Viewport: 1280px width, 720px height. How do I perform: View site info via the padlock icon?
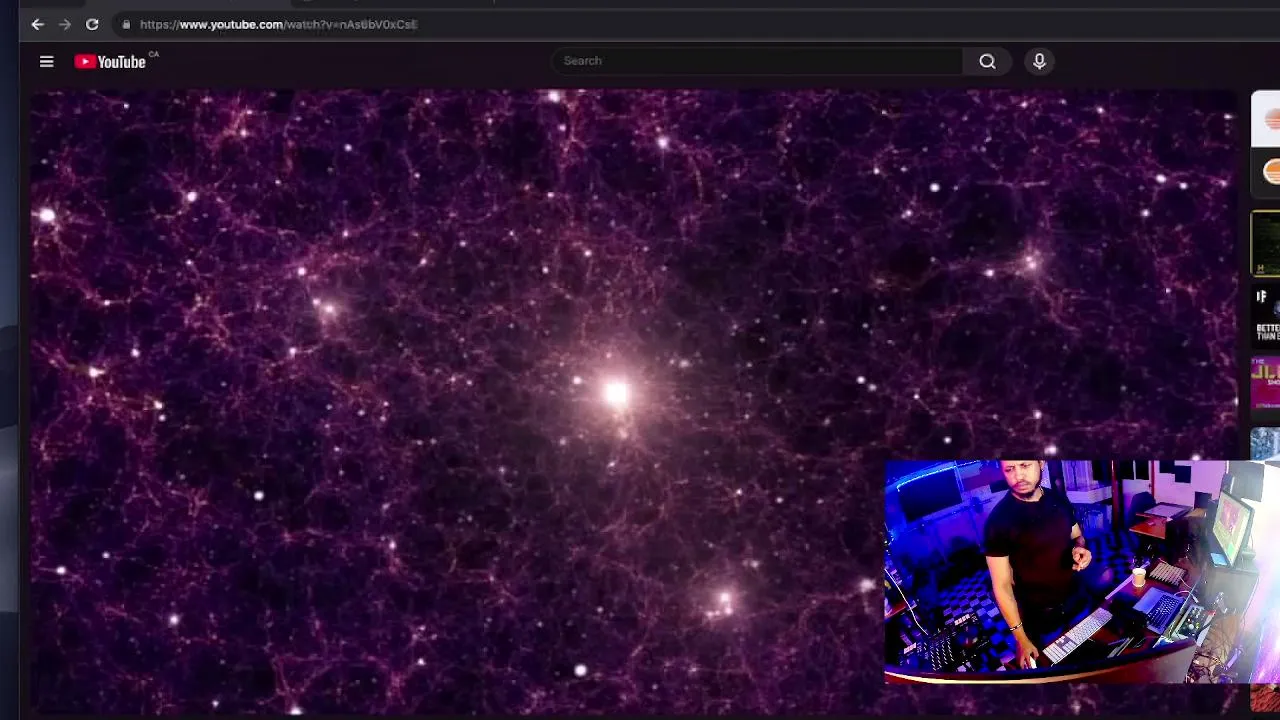coord(126,24)
